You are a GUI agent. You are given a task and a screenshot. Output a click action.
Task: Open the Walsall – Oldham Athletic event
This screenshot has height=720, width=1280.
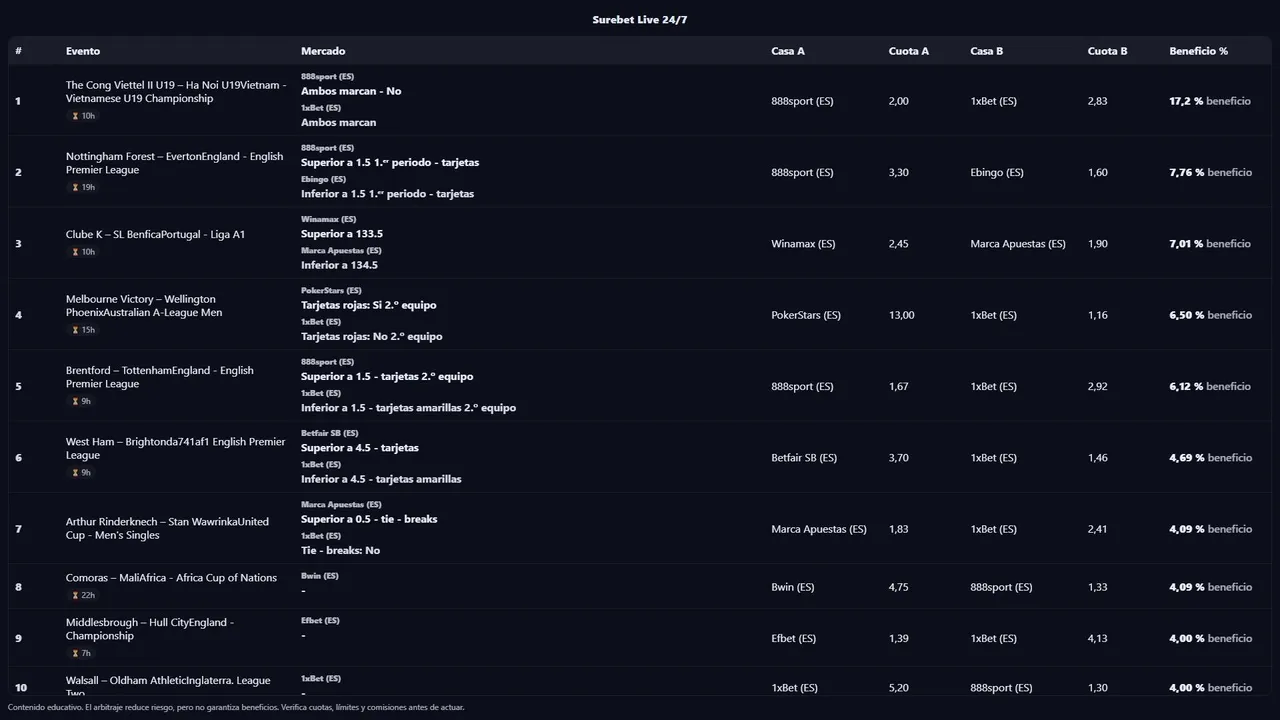click(x=168, y=681)
